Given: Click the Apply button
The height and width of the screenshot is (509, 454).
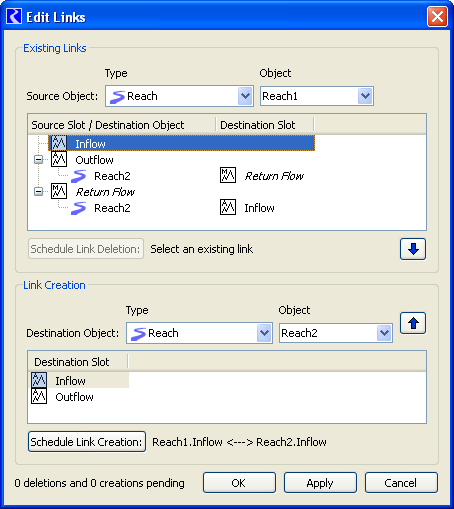Looking at the screenshot, I should click(x=320, y=483).
